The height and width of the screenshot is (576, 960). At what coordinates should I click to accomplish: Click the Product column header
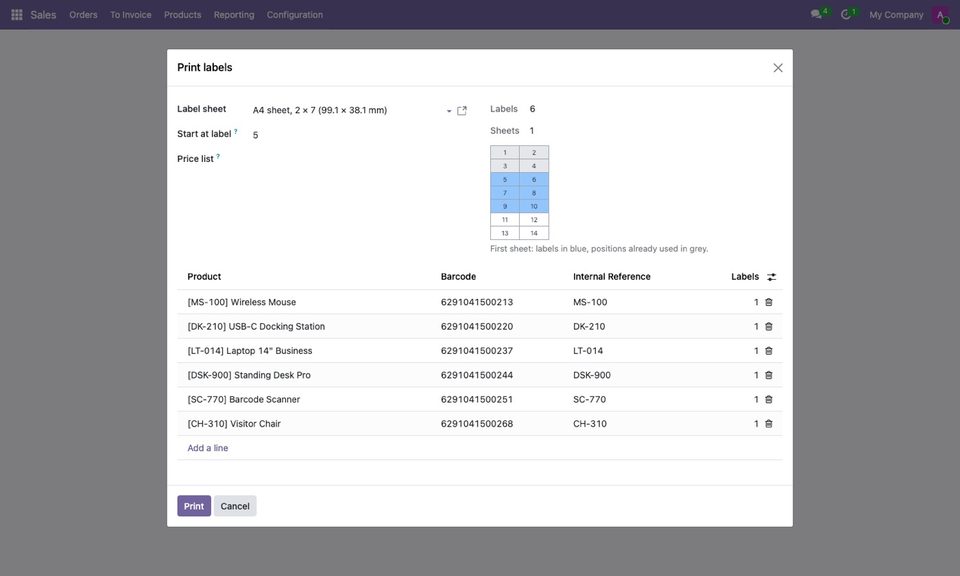point(204,277)
